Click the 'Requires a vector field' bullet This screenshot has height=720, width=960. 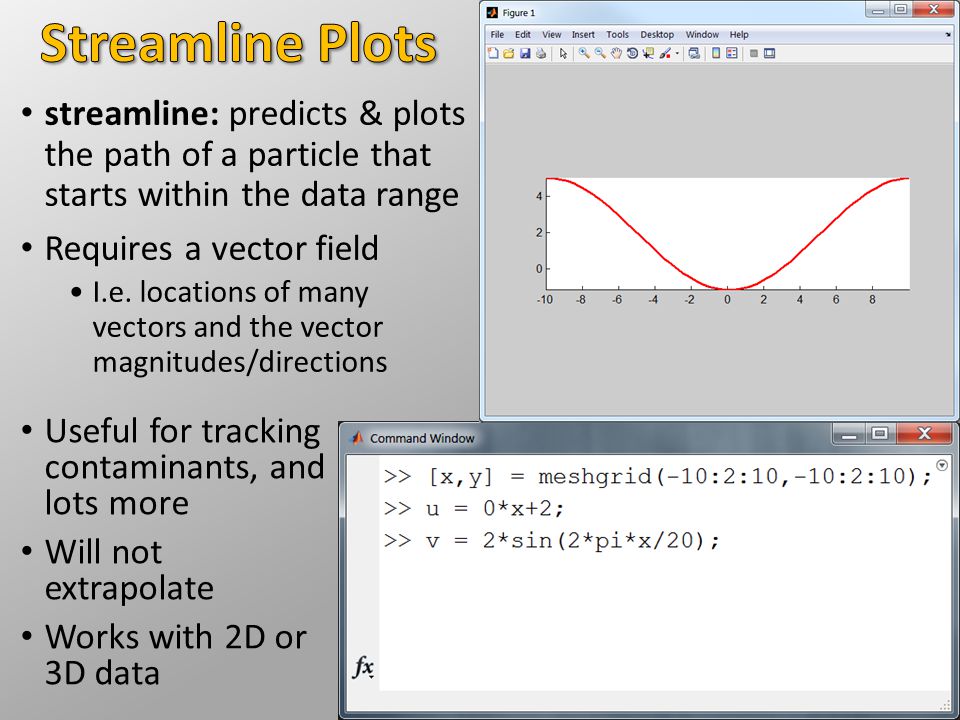pyautogui.click(x=211, y=249)
